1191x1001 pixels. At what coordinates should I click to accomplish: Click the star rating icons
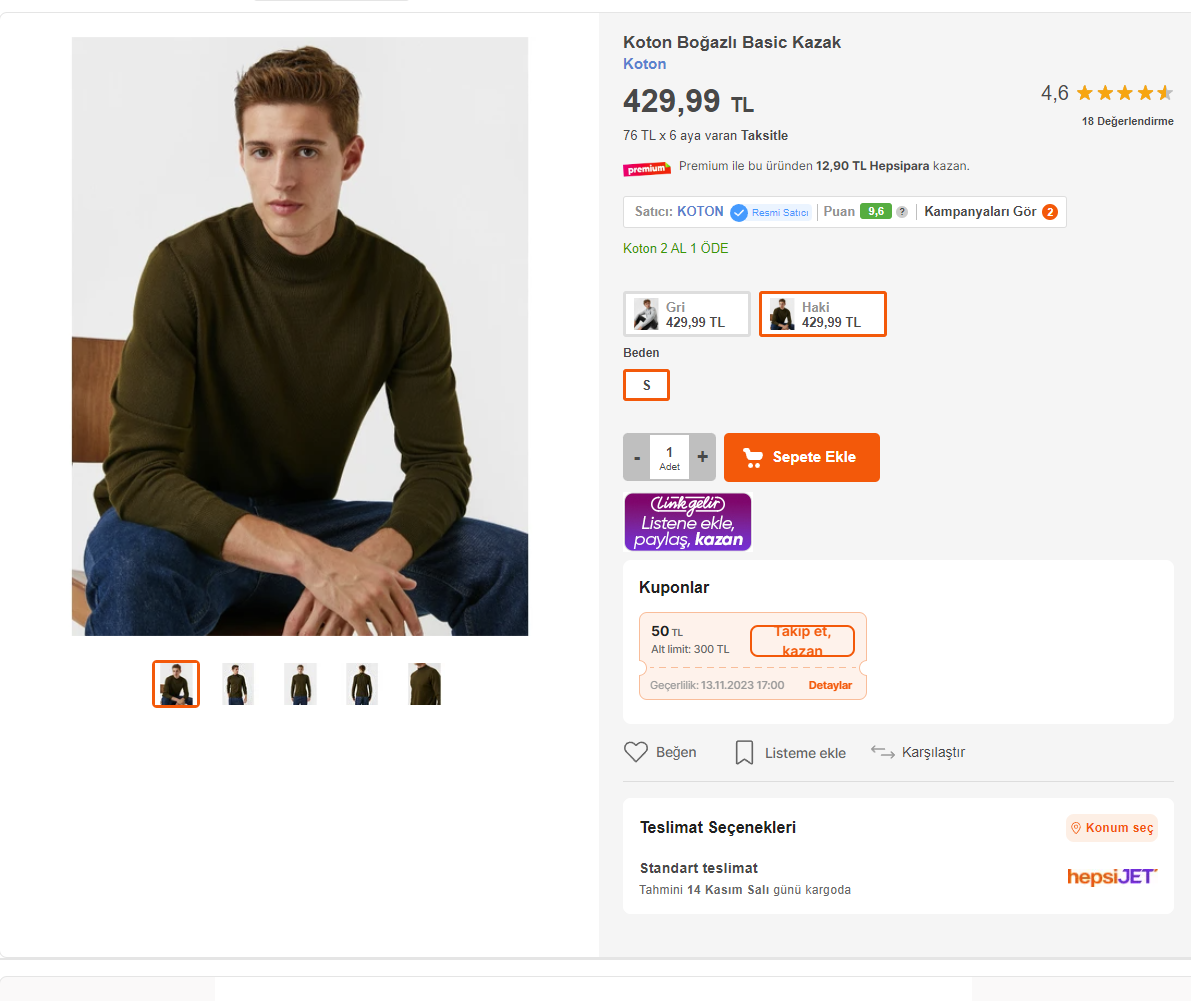[1124, 94]
